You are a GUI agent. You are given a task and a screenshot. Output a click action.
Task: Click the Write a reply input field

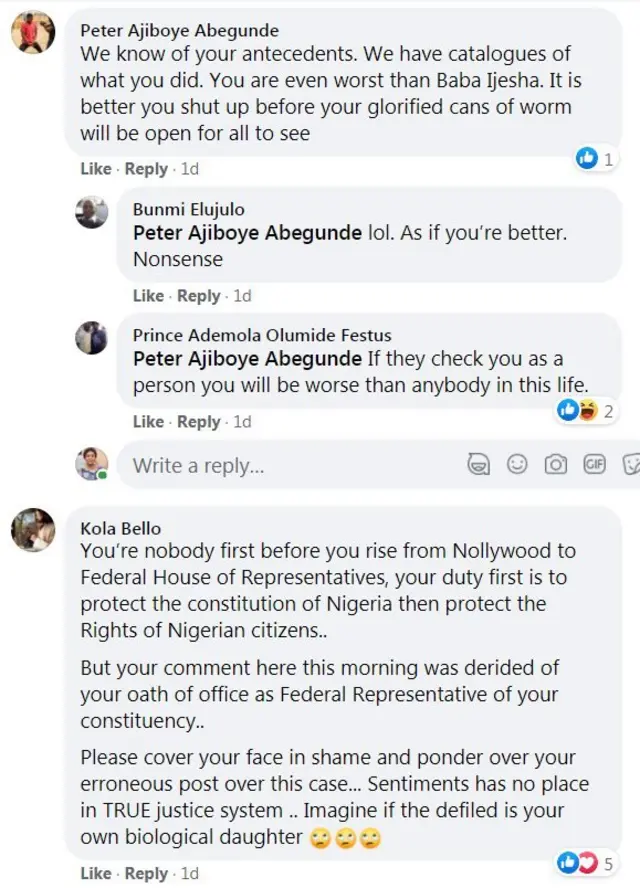pos(250,463)
